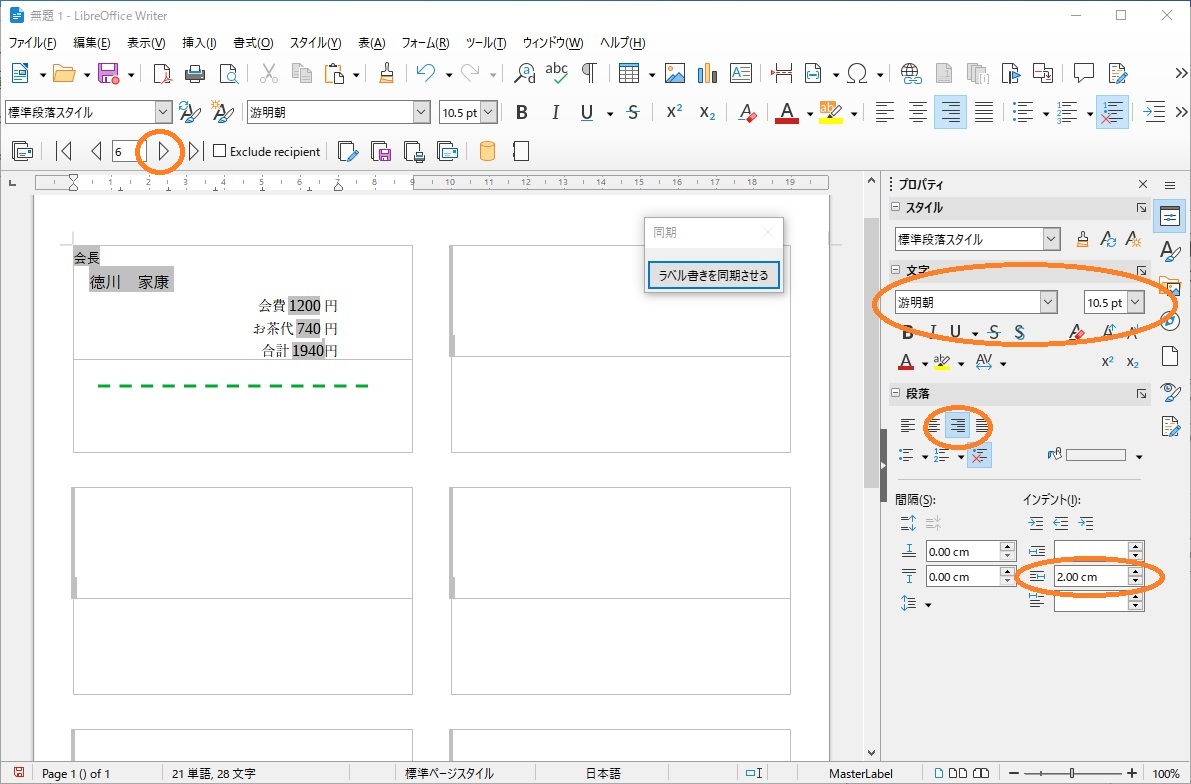Open the Styles deck in sidebar

coord(1170,251)
